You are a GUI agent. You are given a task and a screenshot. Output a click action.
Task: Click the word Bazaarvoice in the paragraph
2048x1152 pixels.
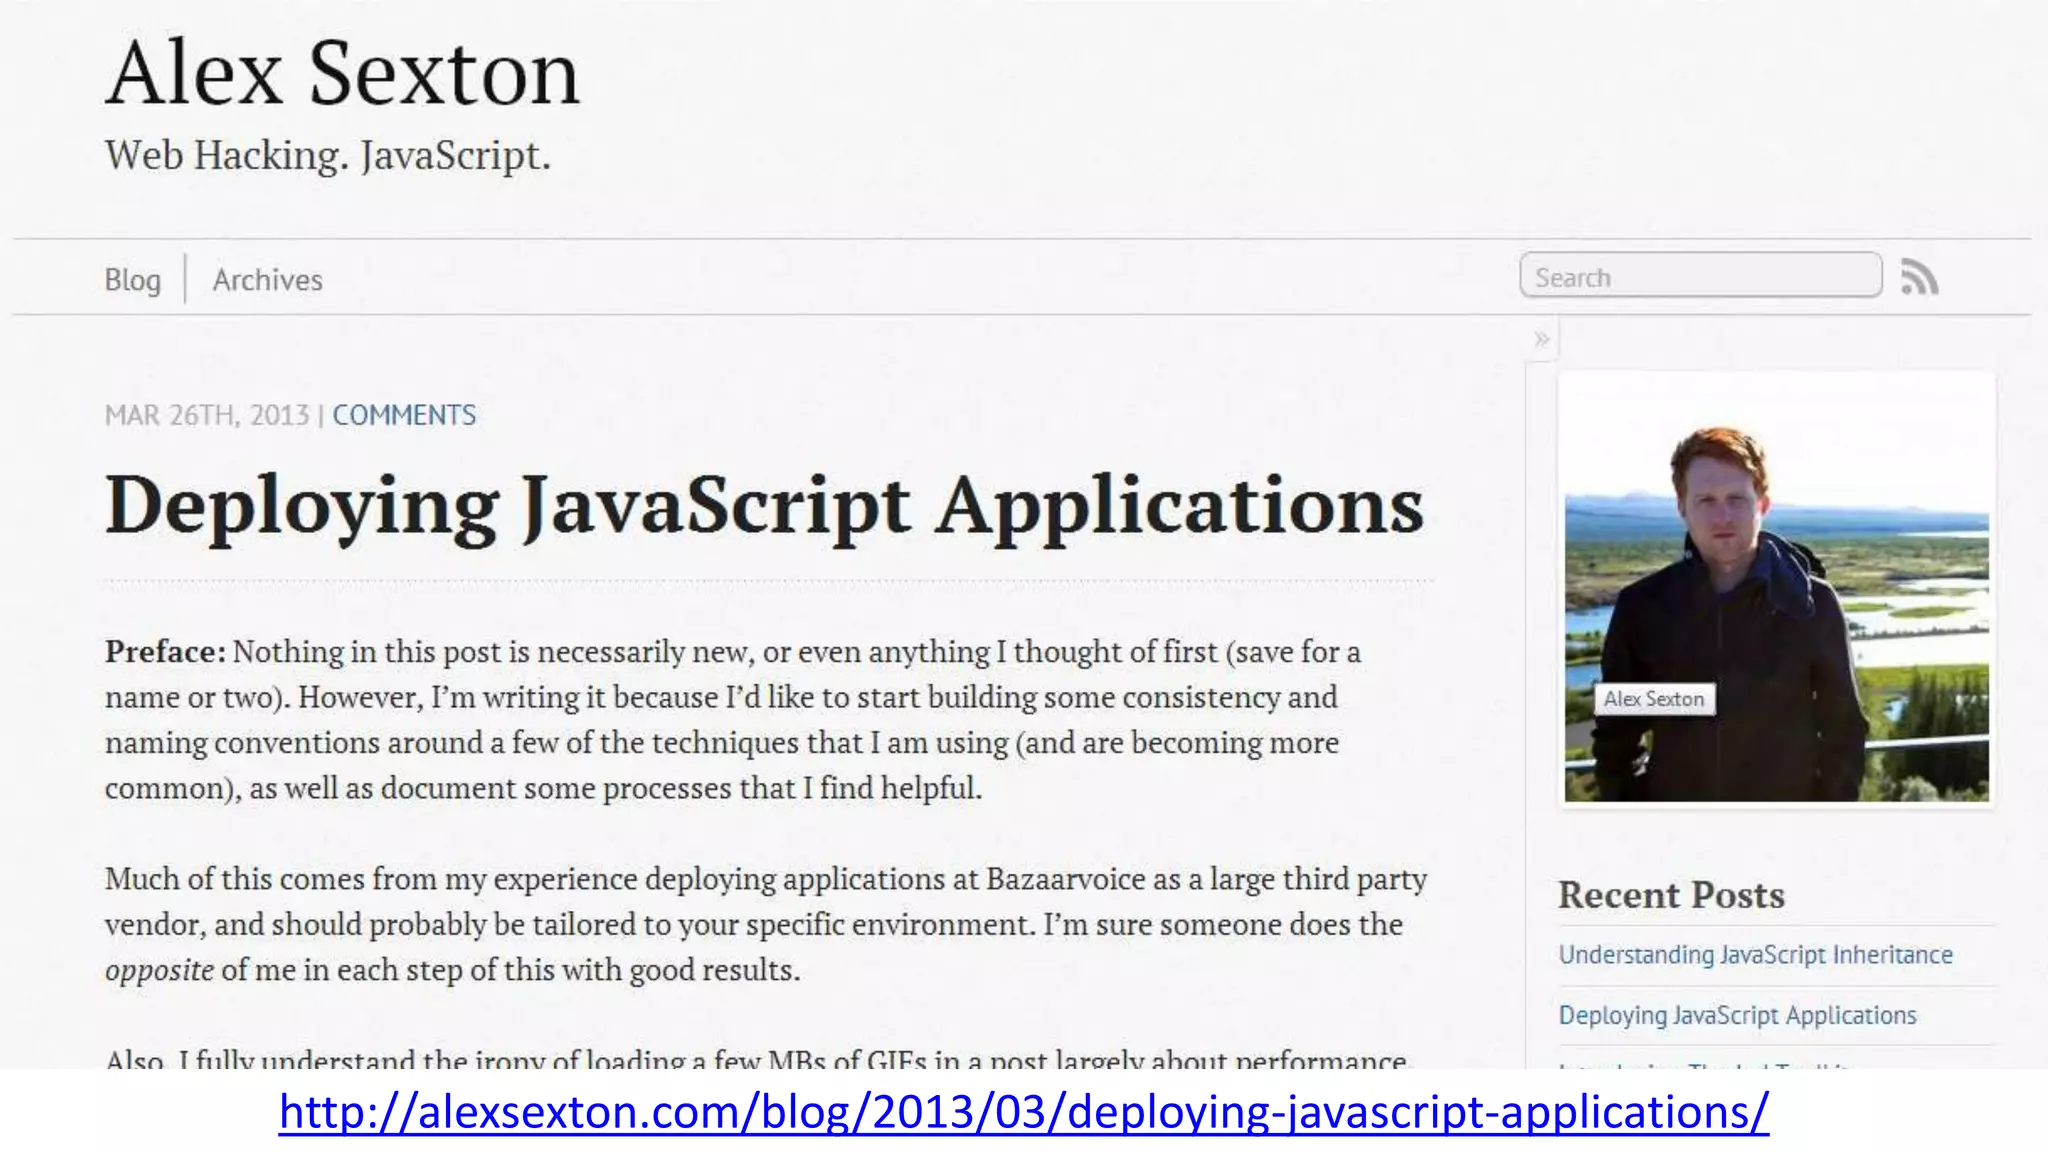click(x=1065, y=879)
